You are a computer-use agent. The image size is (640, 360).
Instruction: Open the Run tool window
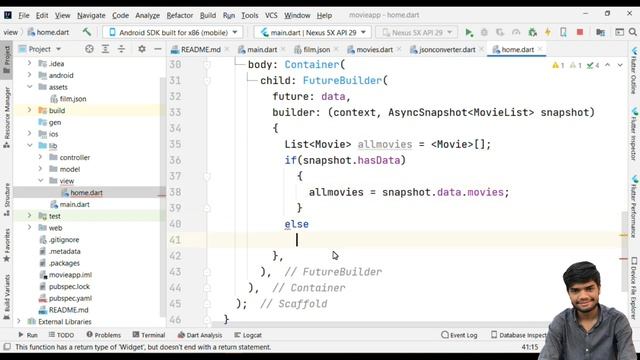point(28,335)
